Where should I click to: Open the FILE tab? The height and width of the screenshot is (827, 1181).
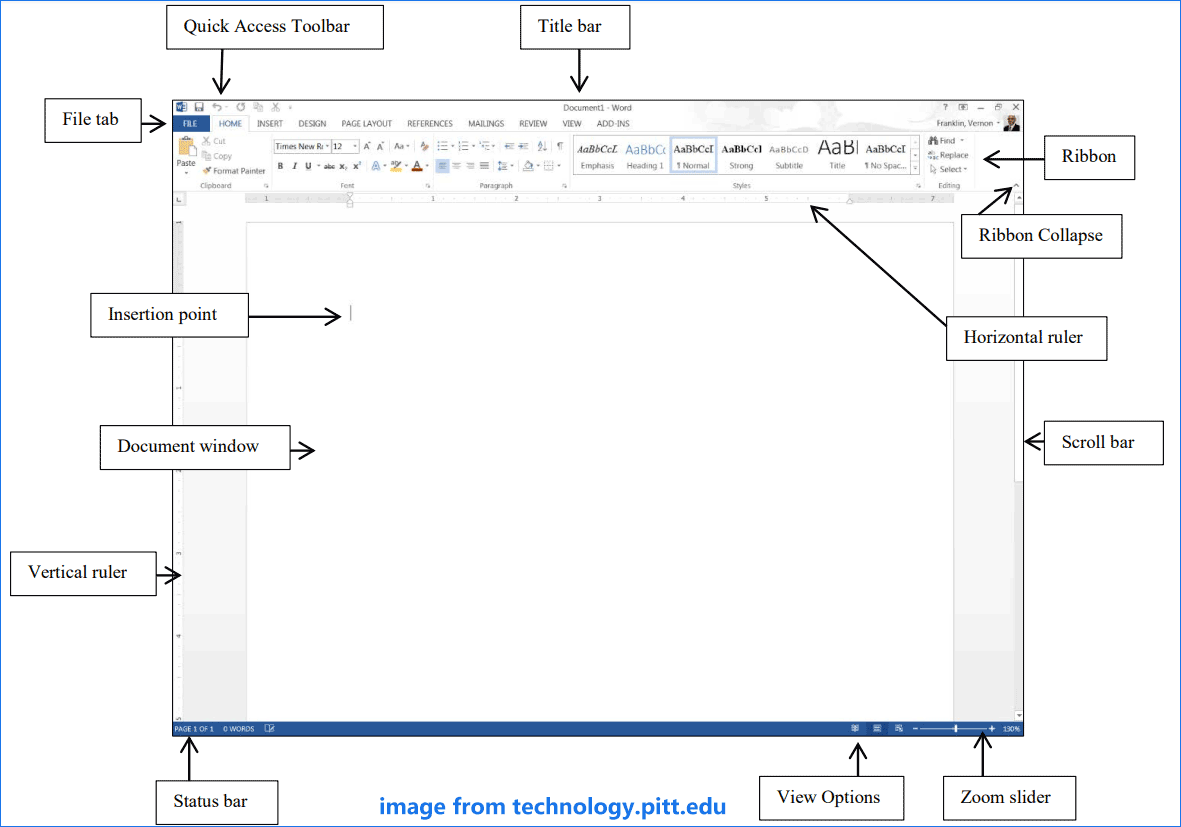(190, 123)
